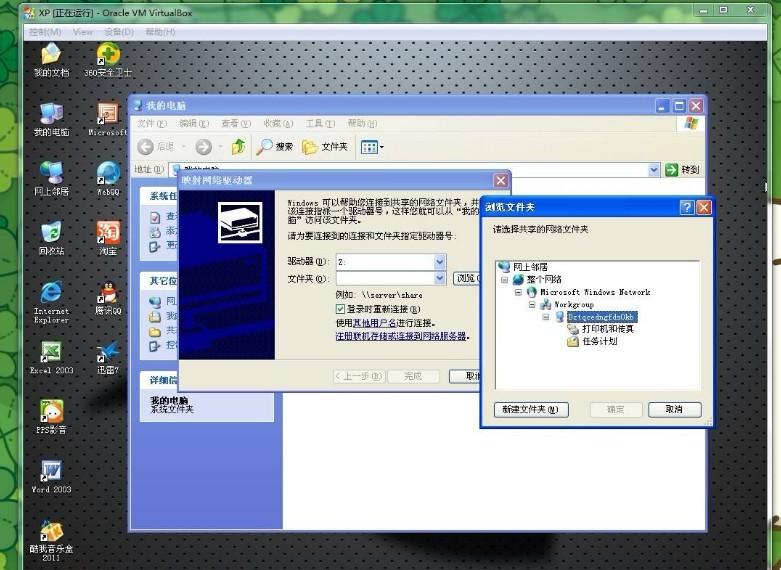Open VirtualBox 帮助(H) menu
The height and width of the screenshot is (570, 781).
tap(160, 32)
